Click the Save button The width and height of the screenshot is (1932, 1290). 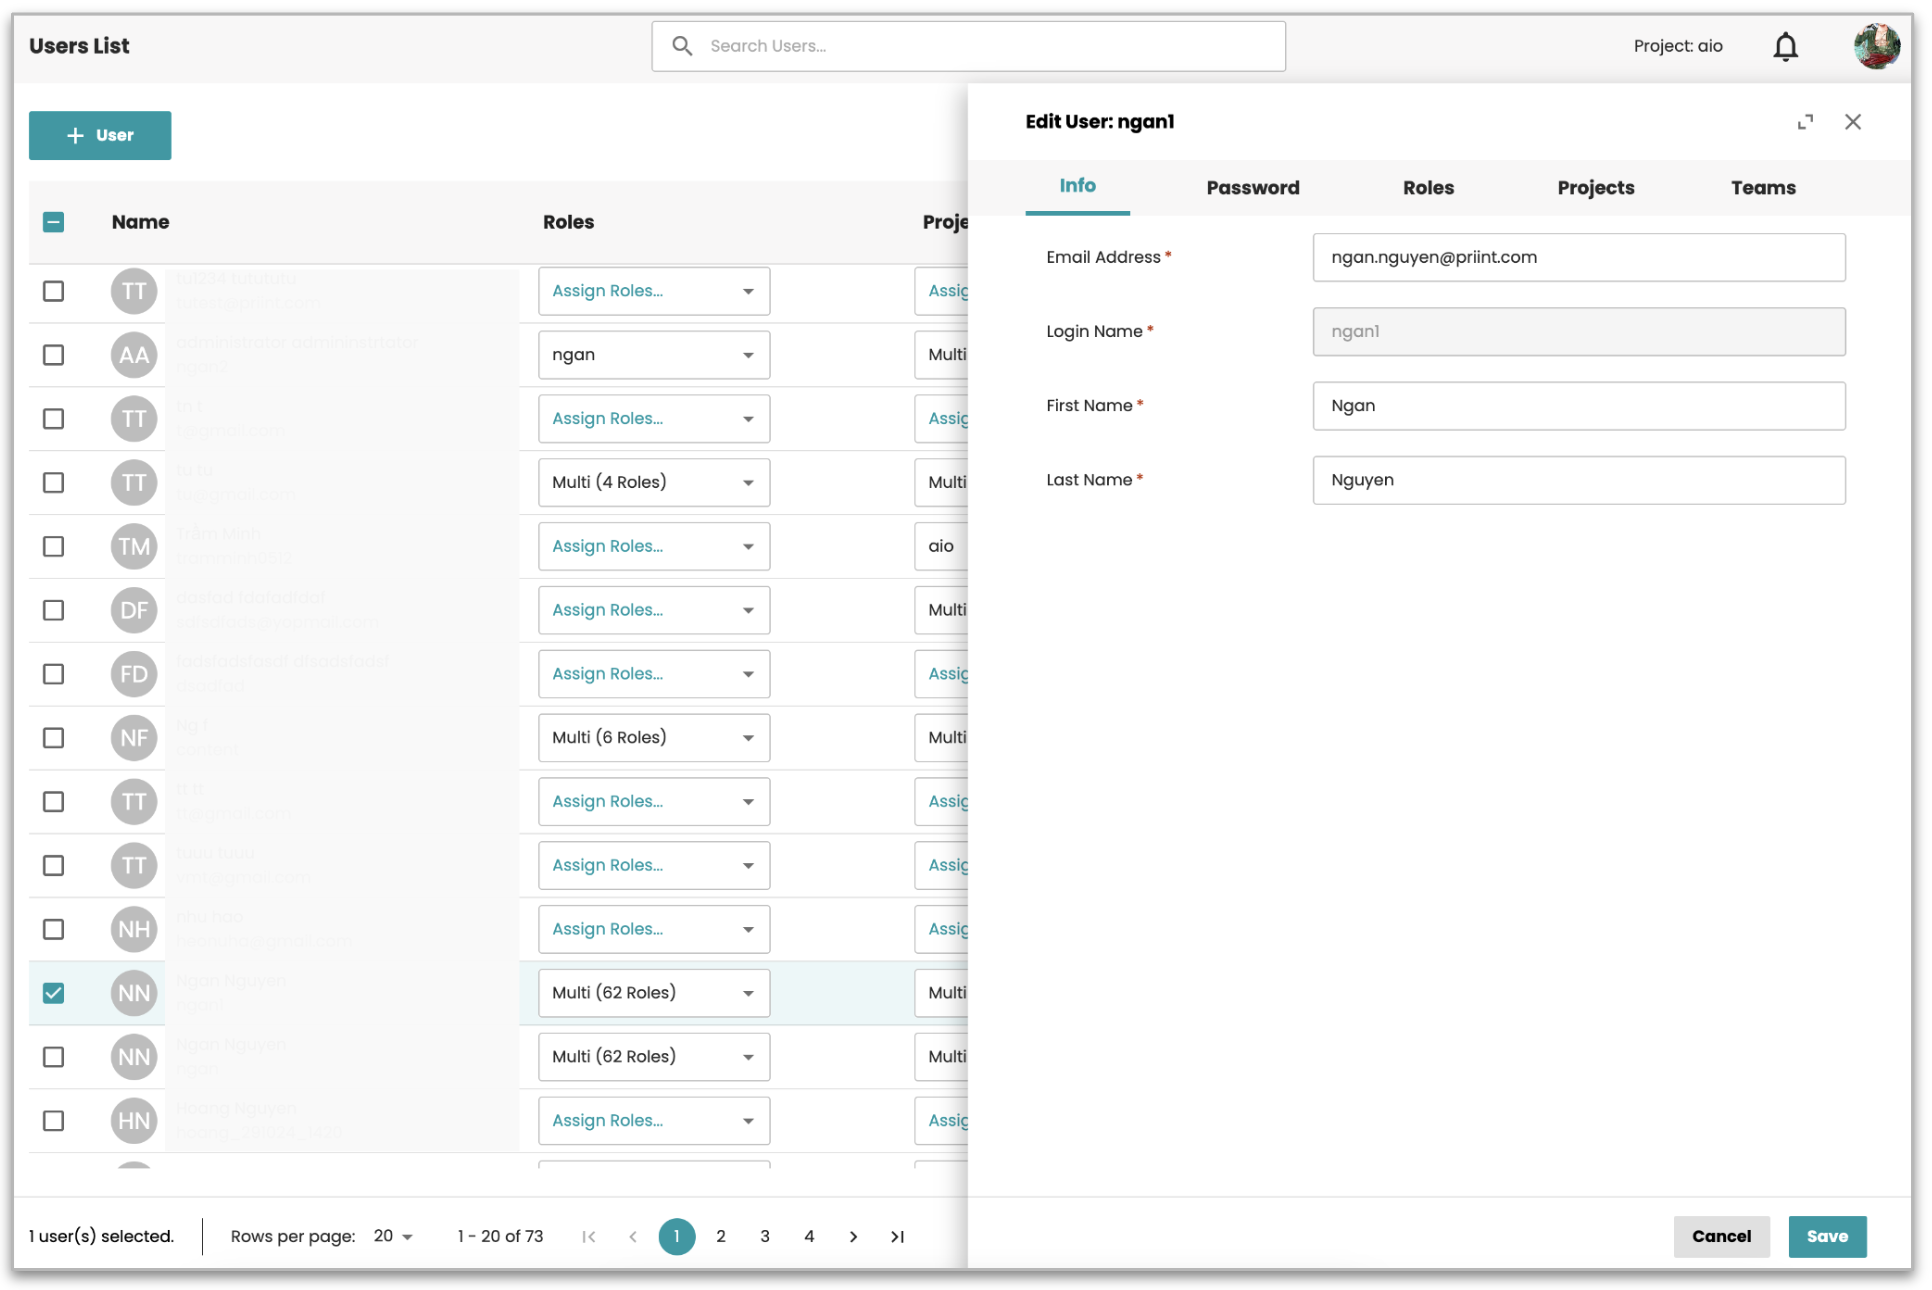(x=1826, y=1237)
